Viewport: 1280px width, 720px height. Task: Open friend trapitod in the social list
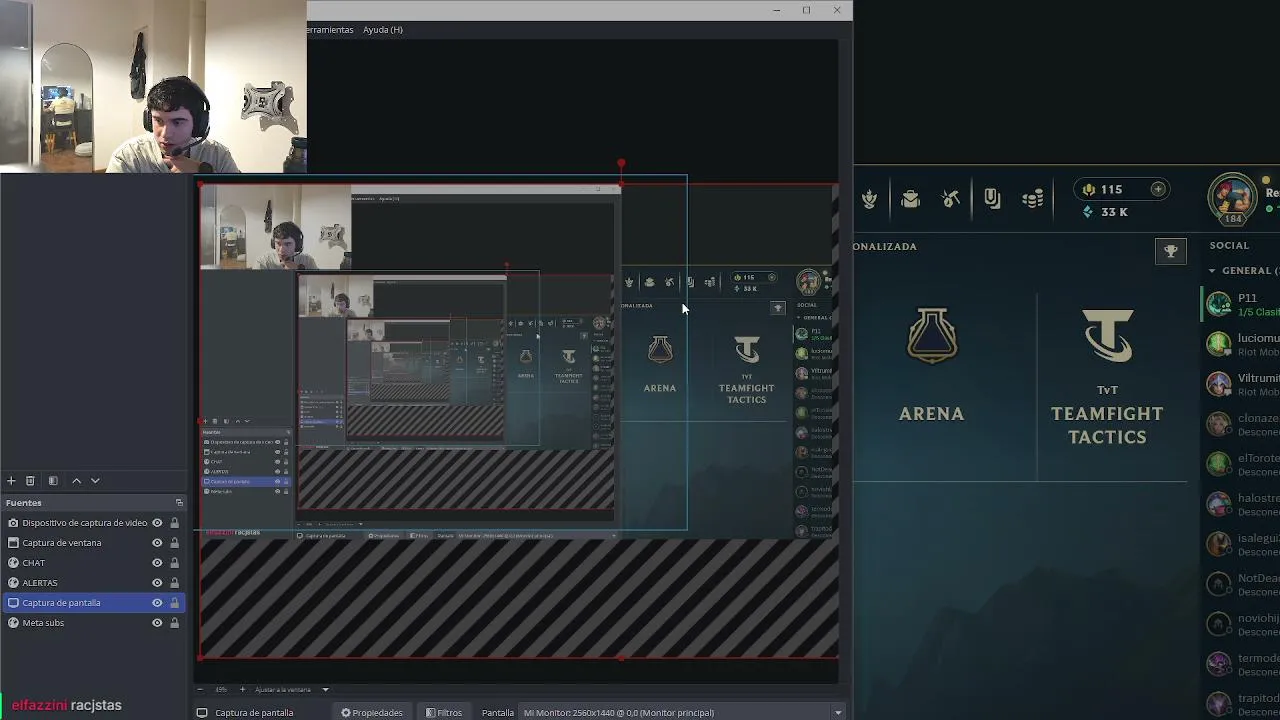(1242, 704)
